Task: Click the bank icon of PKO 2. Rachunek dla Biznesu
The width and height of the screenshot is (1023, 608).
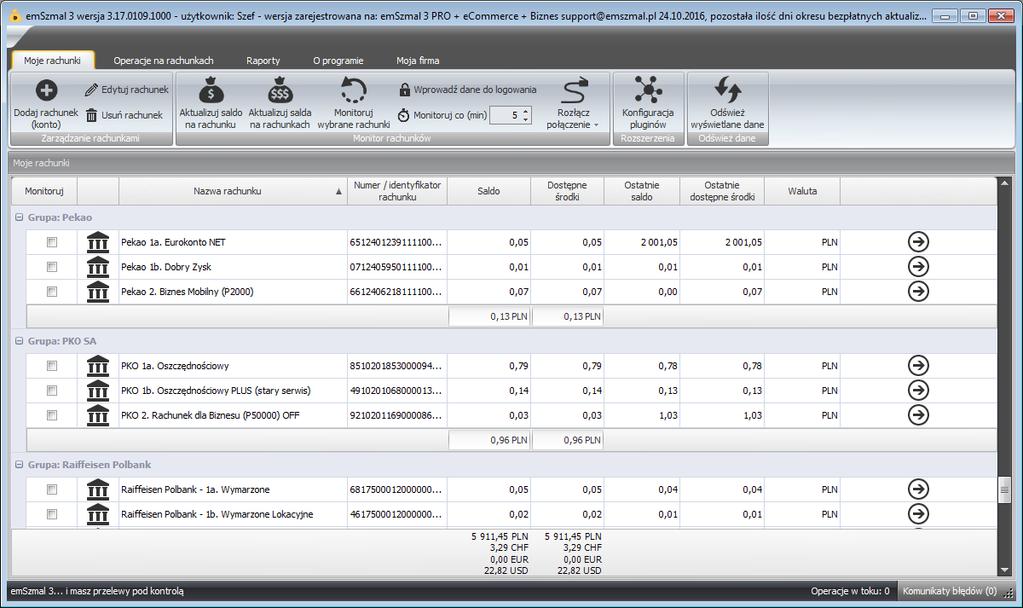Action: point(98,415)
